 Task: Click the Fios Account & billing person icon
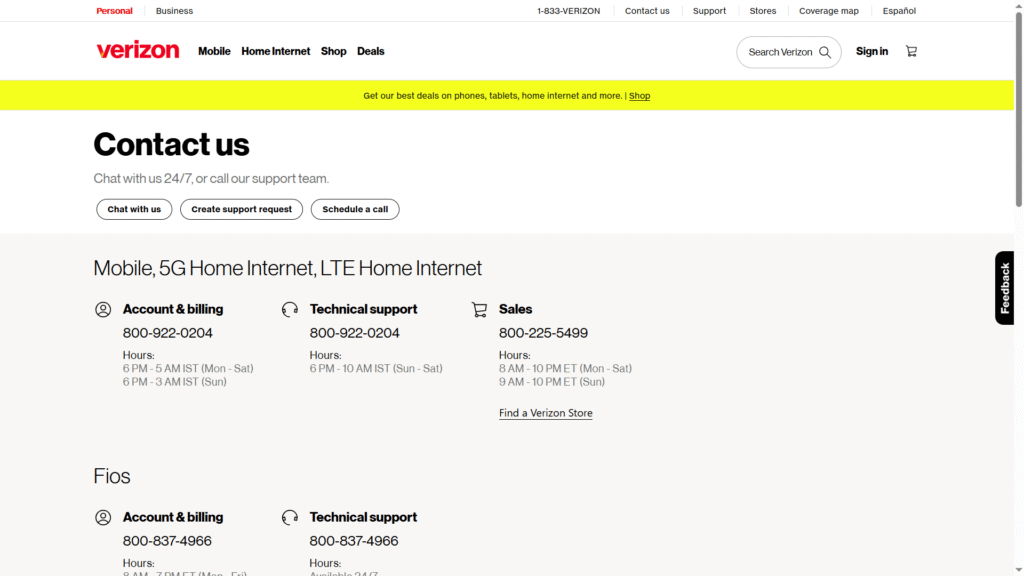point(103,517)
